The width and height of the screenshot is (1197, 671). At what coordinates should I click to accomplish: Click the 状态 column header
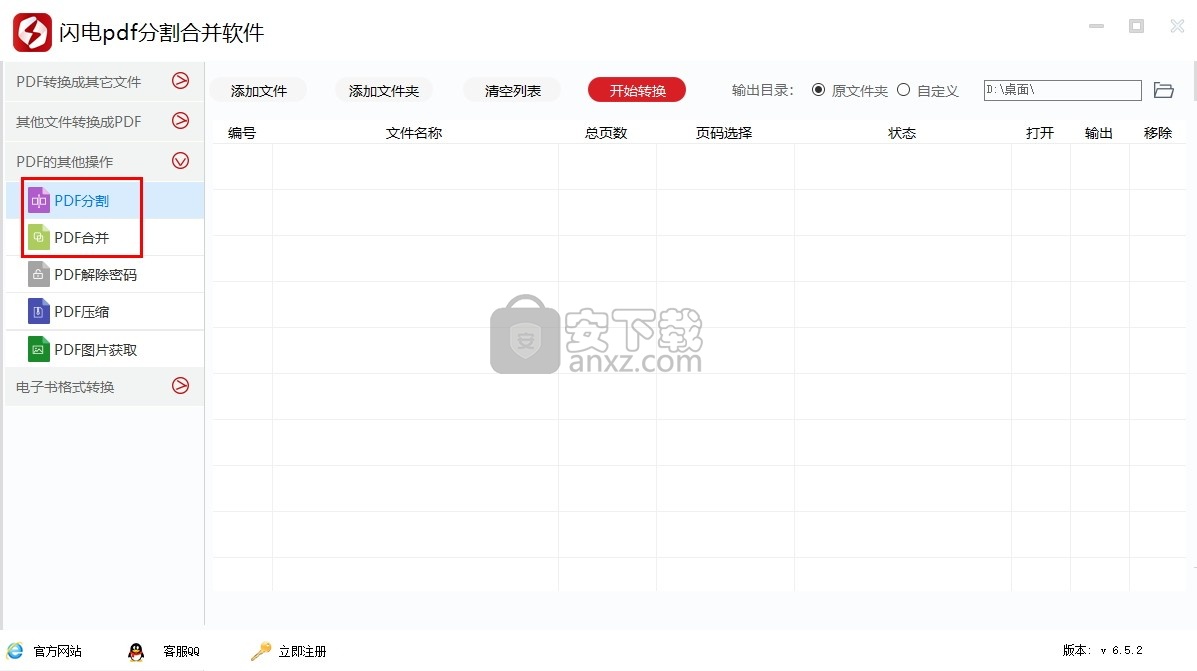[902, 133]
